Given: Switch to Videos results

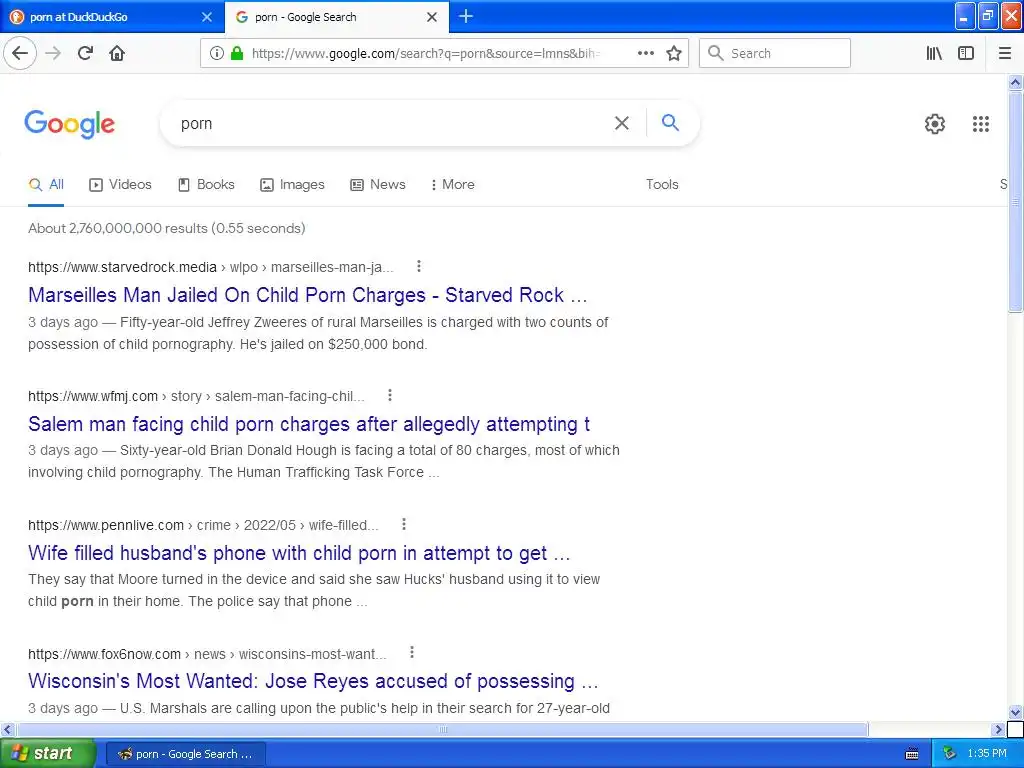Looking at the screenshot, I should pos(120,185).
